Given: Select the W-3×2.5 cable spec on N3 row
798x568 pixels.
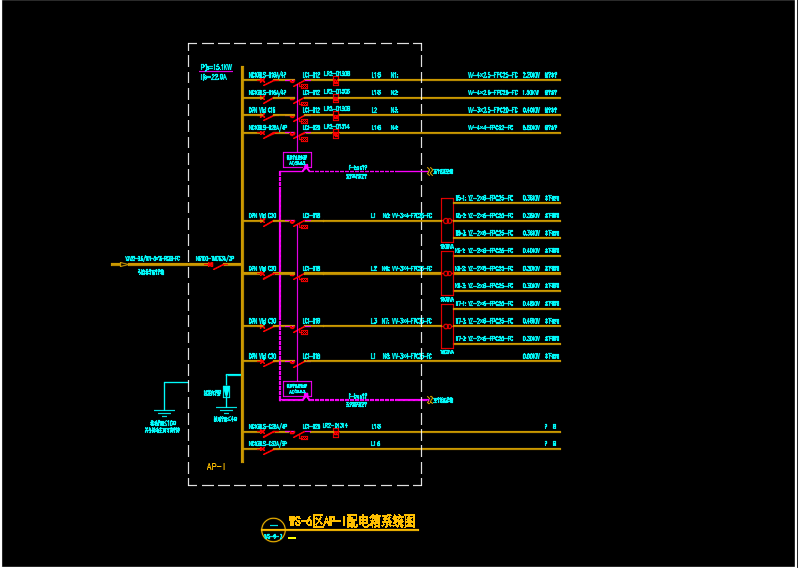Looking at the screenshot, I should (x=493, y=110).
